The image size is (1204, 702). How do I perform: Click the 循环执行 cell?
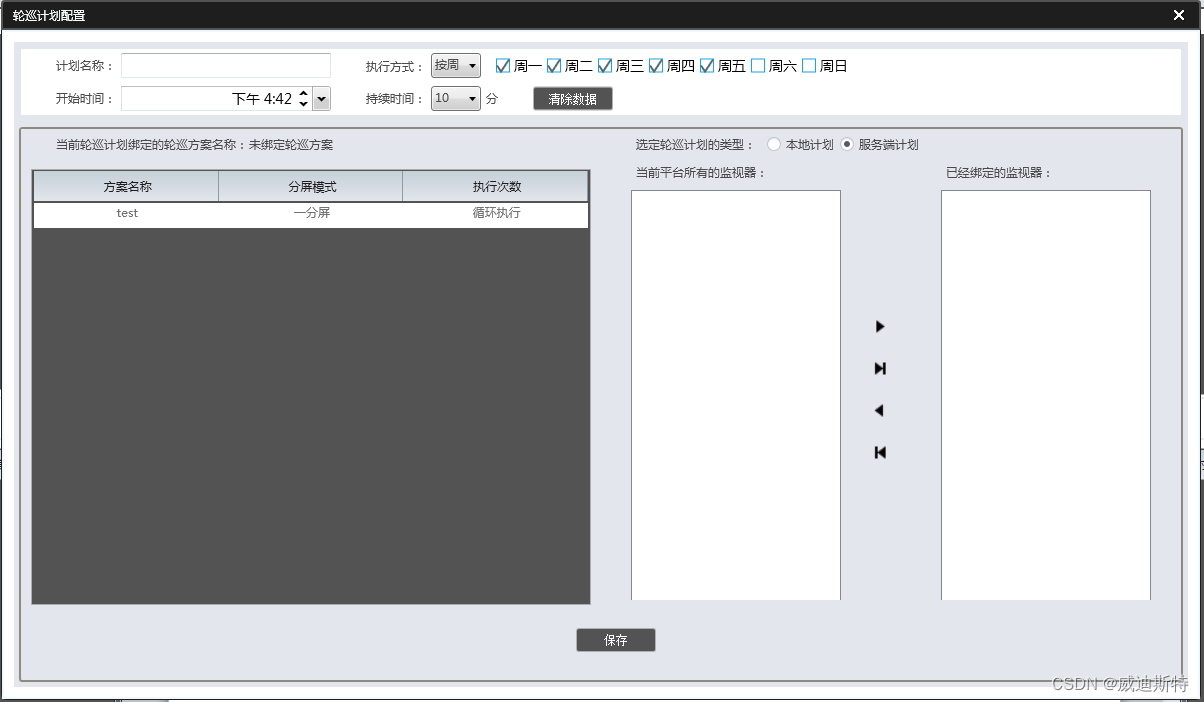point(496,214)
